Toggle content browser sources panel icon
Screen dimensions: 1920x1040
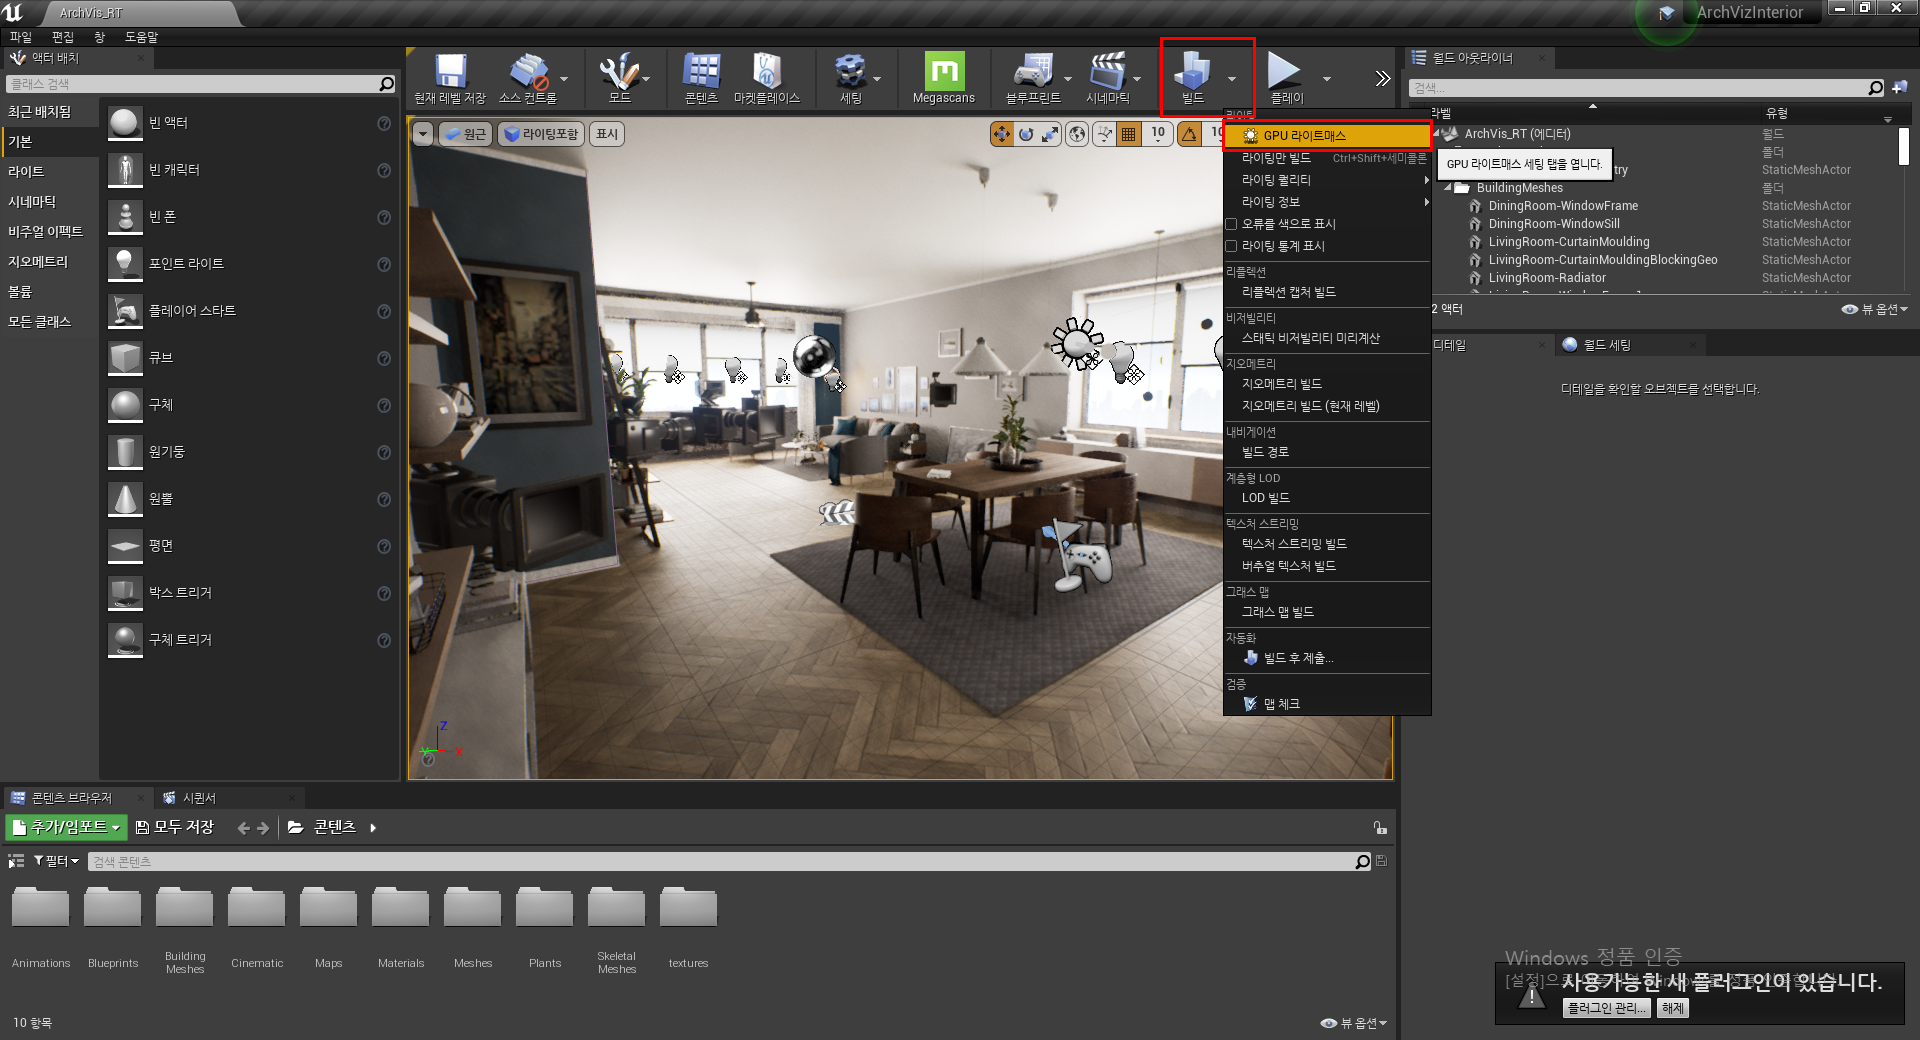[16, 861]
